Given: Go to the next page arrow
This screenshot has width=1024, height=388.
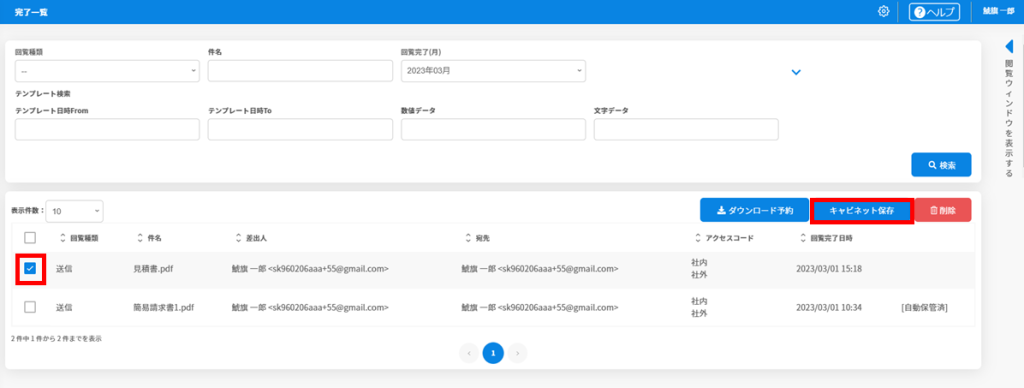Looking at the screenshot, I should (517, 353).
